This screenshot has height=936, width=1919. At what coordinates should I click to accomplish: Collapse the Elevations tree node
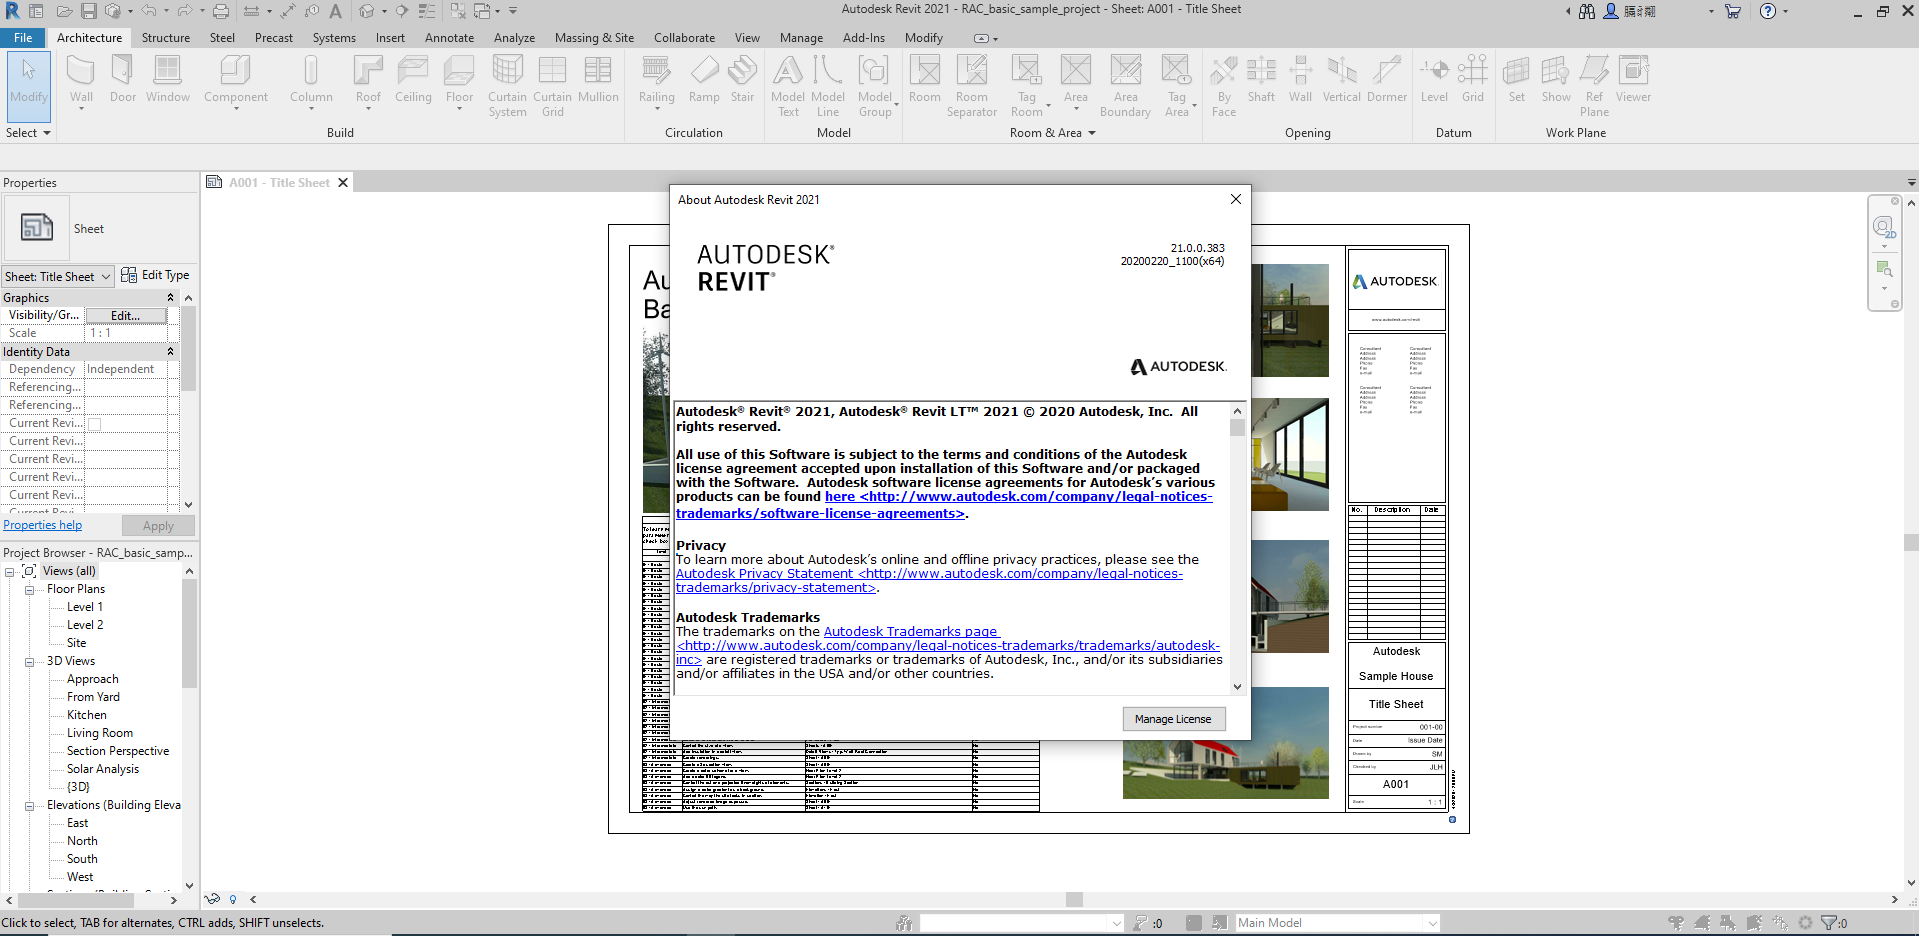(x=29, y=806)
